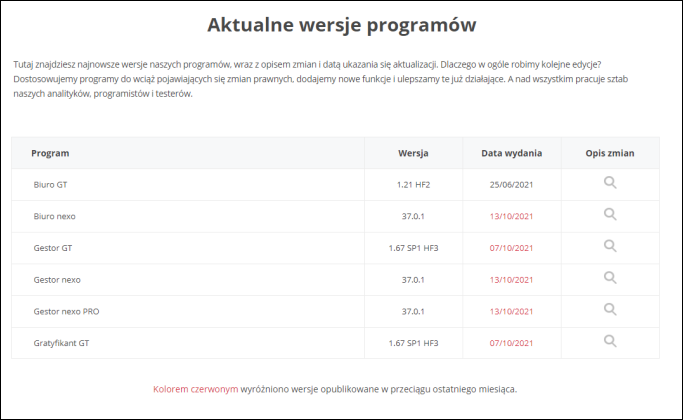The height and width of the screenshot is (420, 683).
Task: Click the red Kolorem czerwonym text
Action: pyautogui.click(x=196, y=389)
